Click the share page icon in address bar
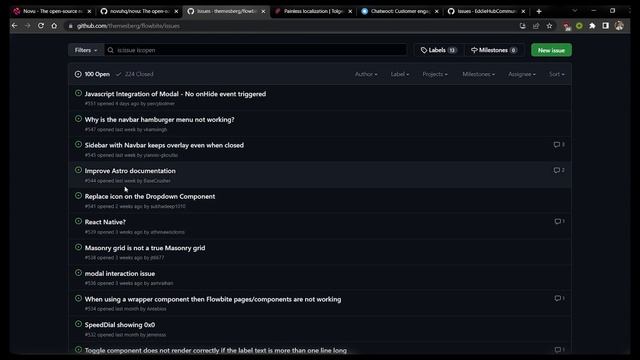Image resolution: width=640 pixels, height=360 pixels. pyautogui.click(x=536, y=26)
